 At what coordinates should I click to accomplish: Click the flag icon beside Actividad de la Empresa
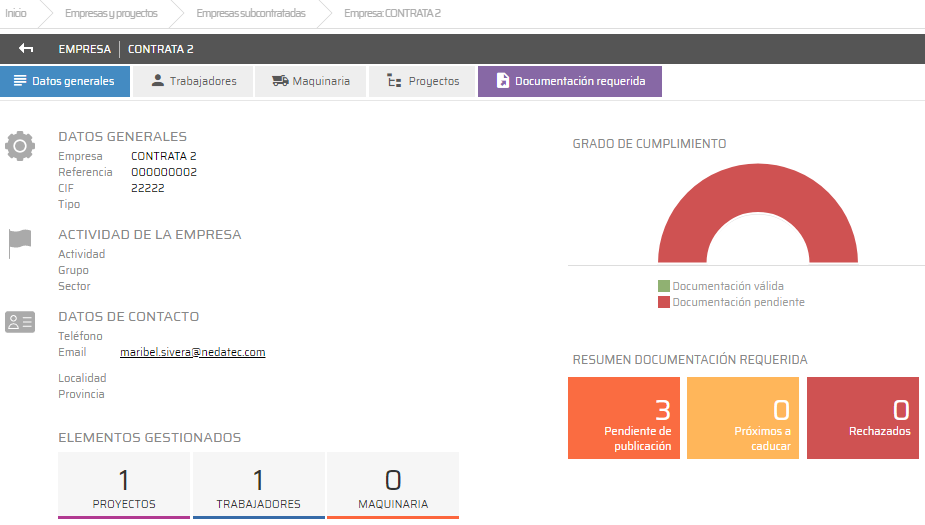20,243
